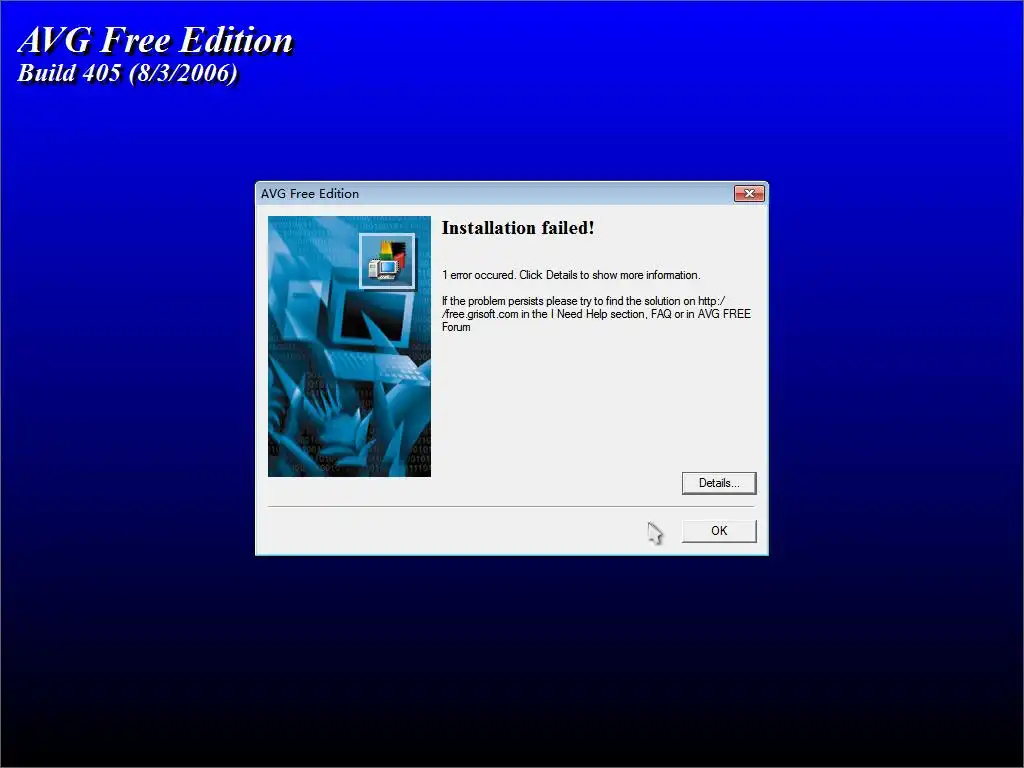Click the free.grisoft.com help text
Viewport: 1024px width, 768px height.
pos(596,314)
